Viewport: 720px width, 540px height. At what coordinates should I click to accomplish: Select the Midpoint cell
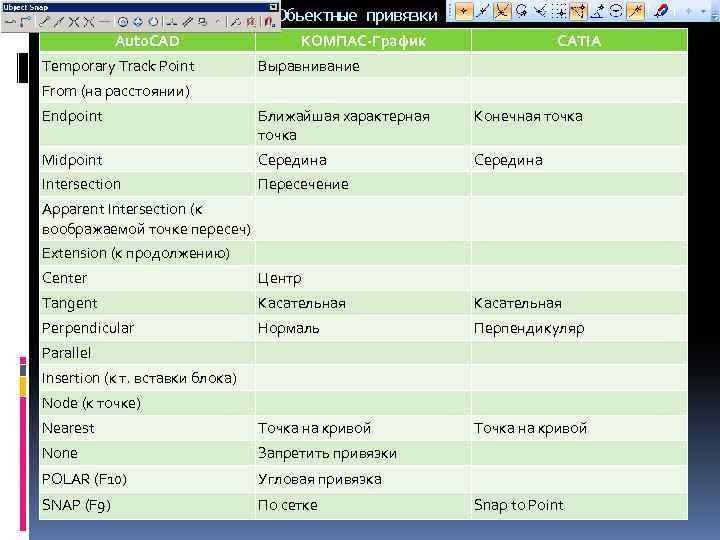click(x=147, y=160)
